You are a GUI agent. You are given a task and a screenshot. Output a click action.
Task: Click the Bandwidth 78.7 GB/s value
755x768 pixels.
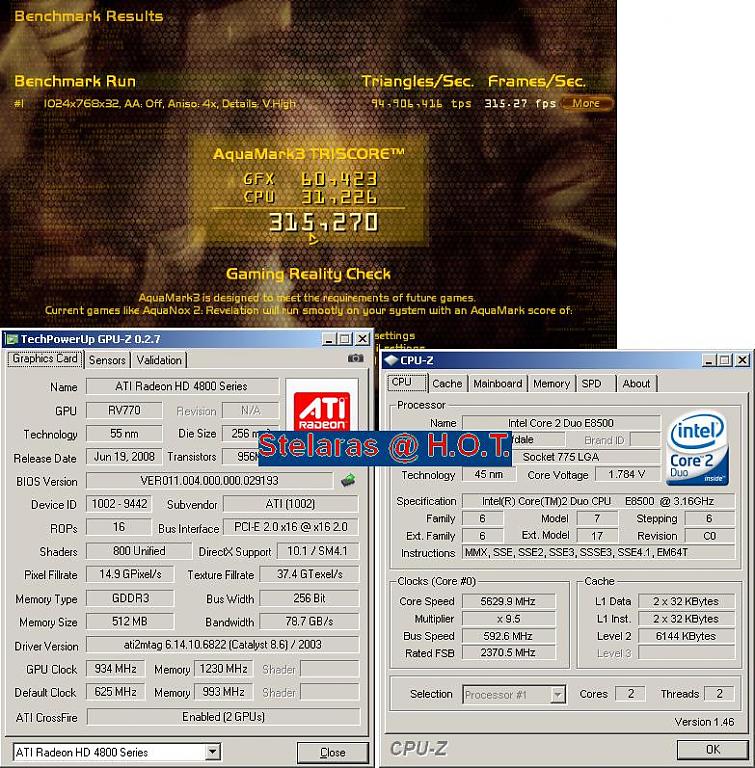coord(309,622)
